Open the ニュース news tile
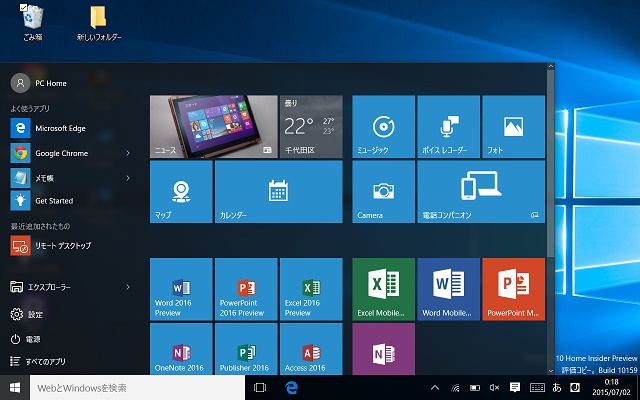The image size is (640, 400). click(x=213, y=127)
